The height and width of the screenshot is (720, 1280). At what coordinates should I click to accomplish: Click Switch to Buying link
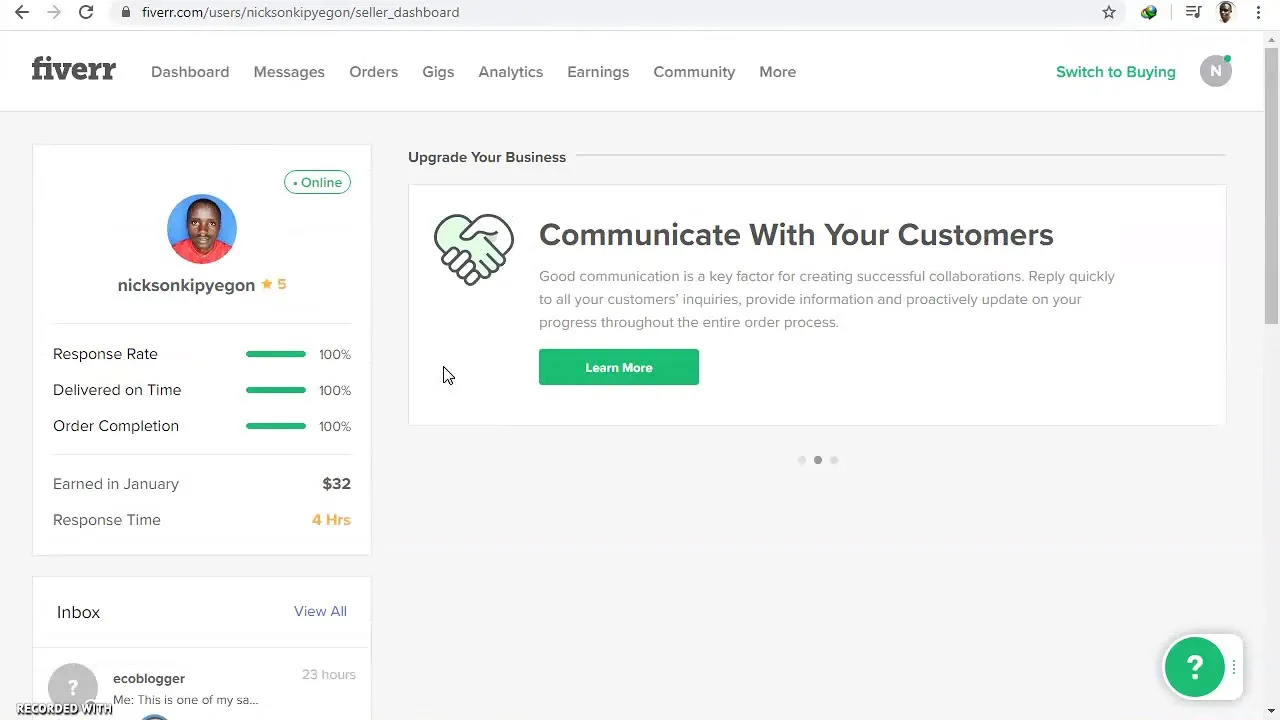[1116, 72]
